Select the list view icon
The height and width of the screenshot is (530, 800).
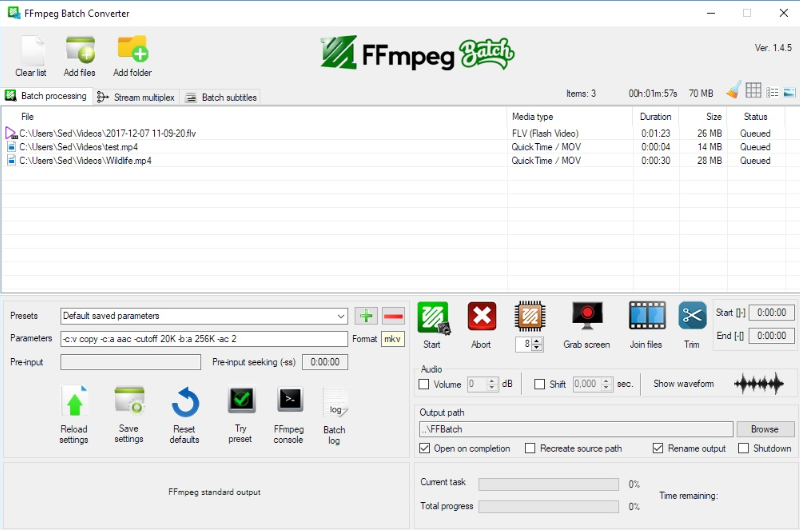click(772, 92)
